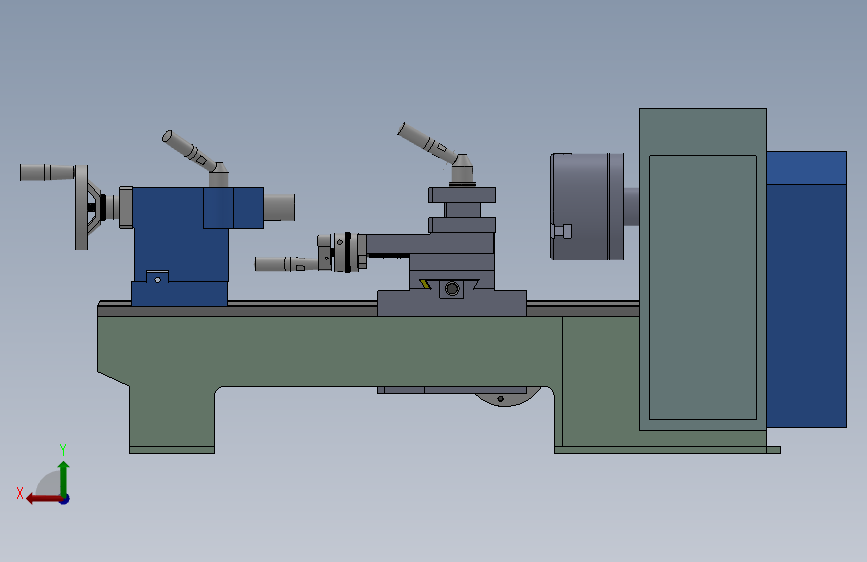This screenshot has width=867, height=562.
Task: Select the blue motor housing behind headstock
Action: pyautogui.click(x=806, y=289)
